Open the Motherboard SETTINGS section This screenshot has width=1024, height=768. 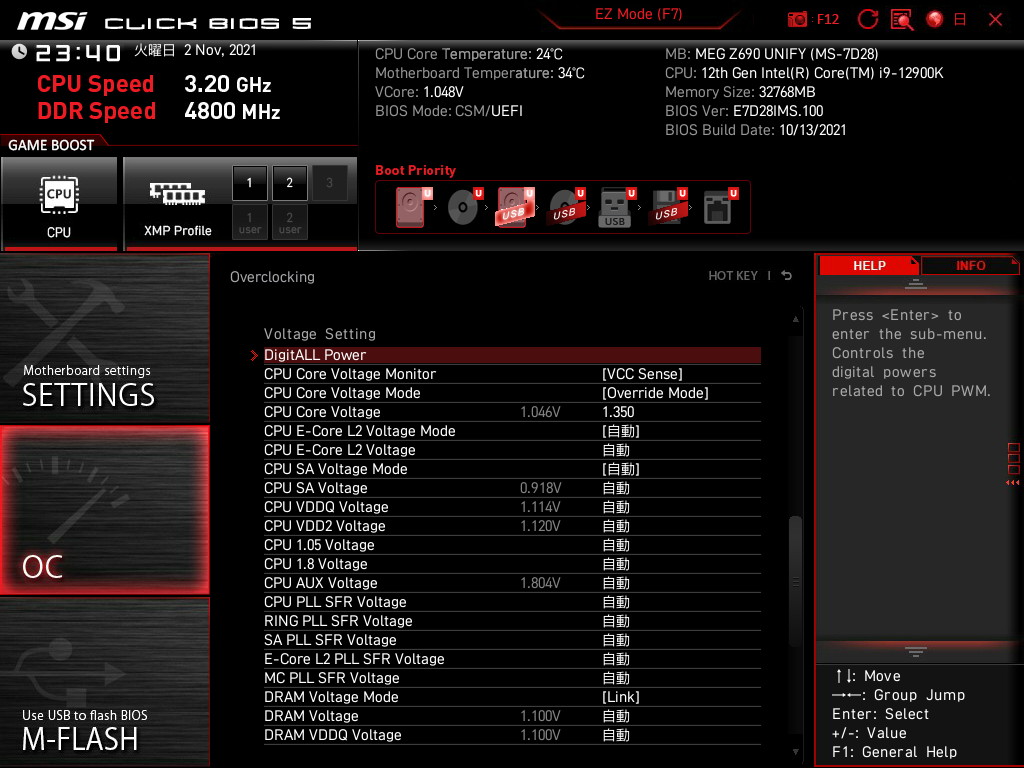104,338
